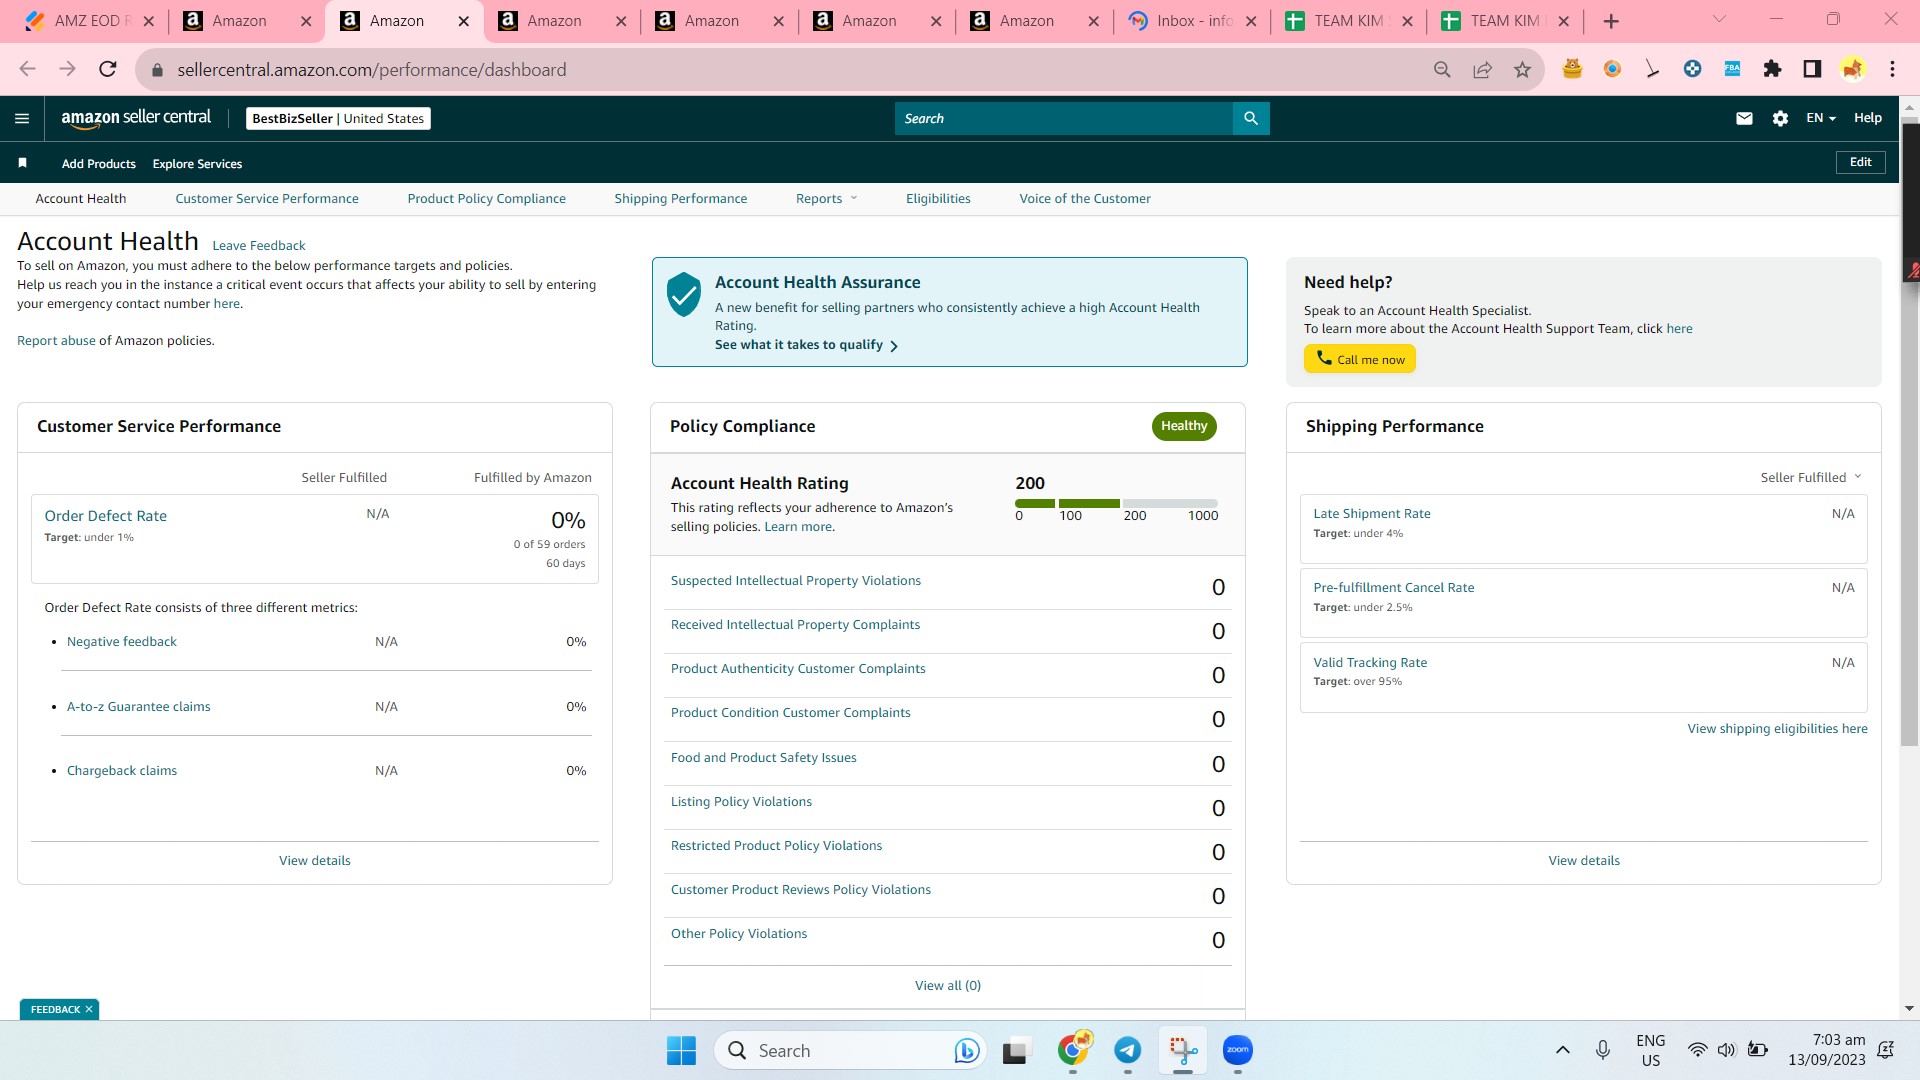
Task: Open Report abuse link
Action: [x=56, y=341]
